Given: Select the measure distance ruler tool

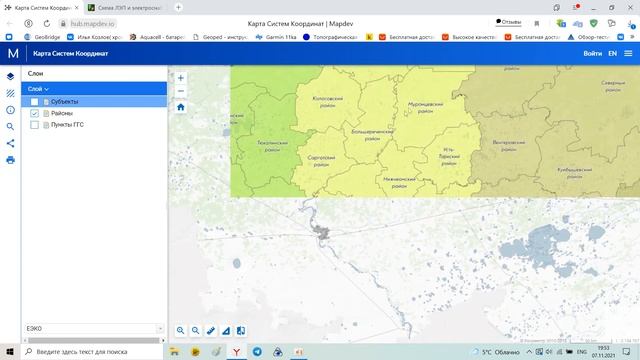Looking at the screenshot, I should [211, 331].
